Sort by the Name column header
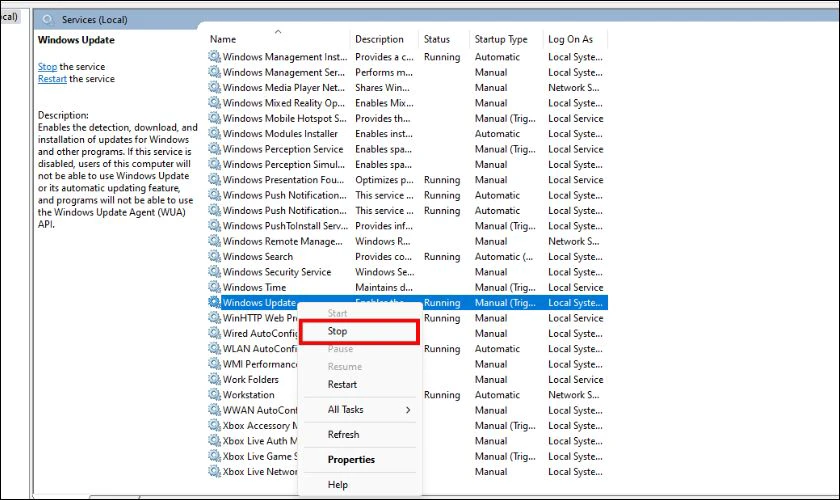Viewport: 840px width, 500px height. pyautogui.click(x=223, y=39)
